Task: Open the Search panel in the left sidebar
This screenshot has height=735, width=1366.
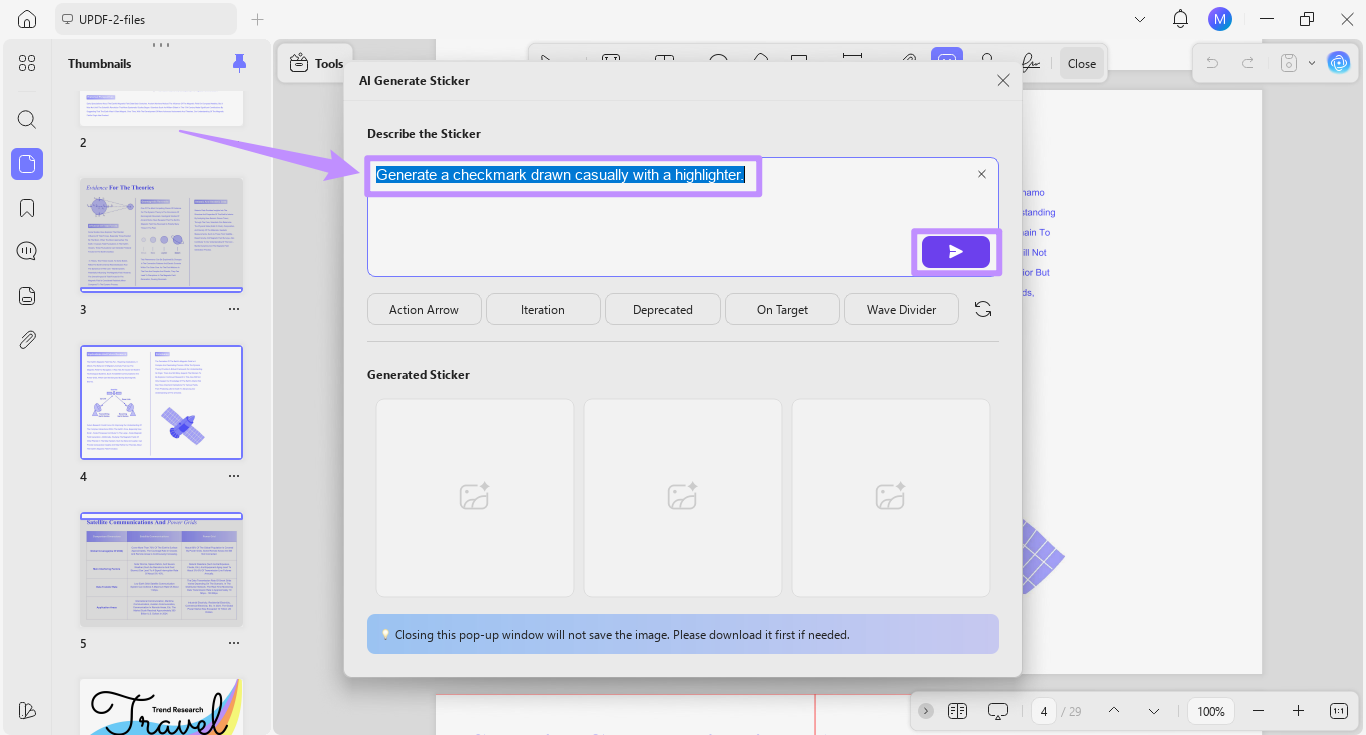Action: tap(27, 119)
